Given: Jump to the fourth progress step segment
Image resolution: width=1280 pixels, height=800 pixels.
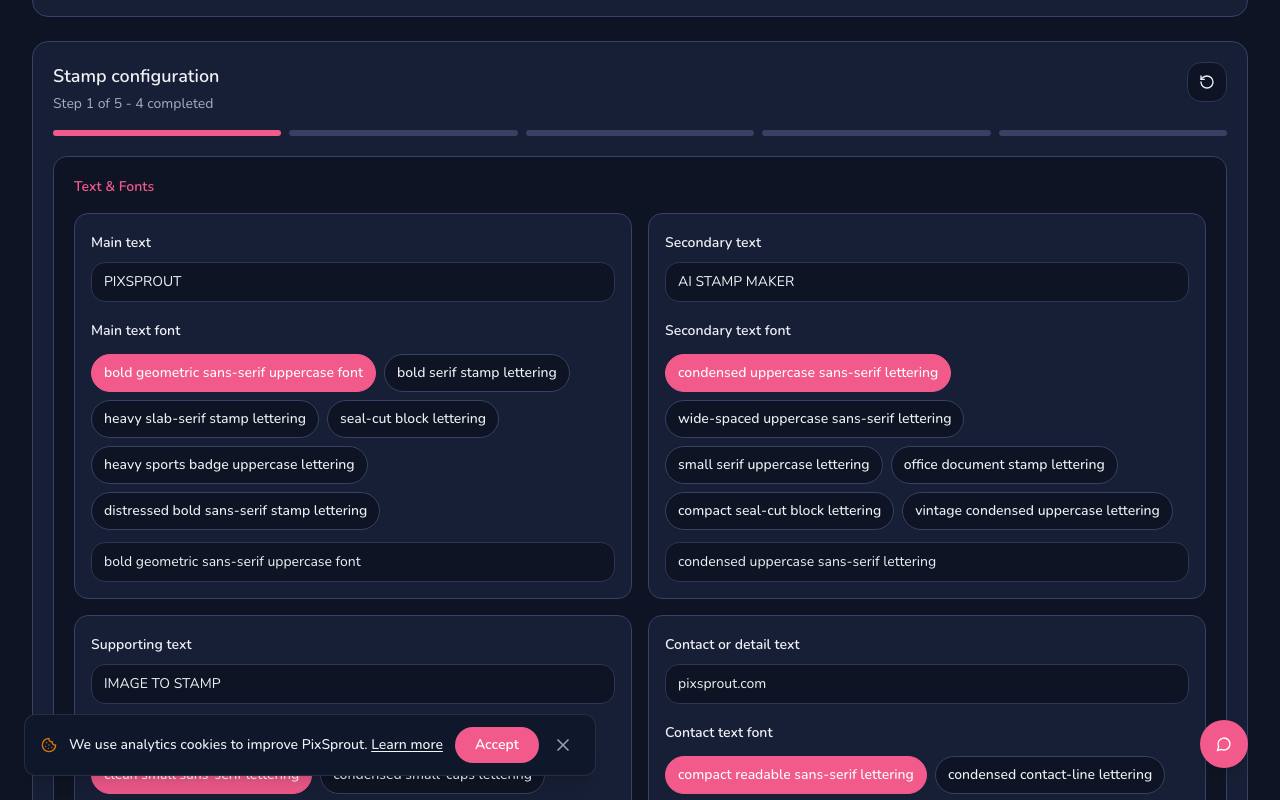Looking at the screenshot, I should [876, 133].
